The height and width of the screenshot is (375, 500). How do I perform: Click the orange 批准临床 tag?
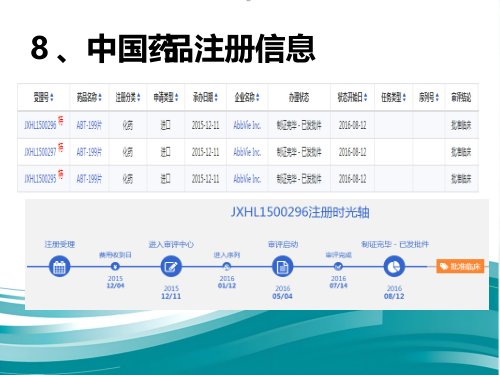tap(460, 266)
